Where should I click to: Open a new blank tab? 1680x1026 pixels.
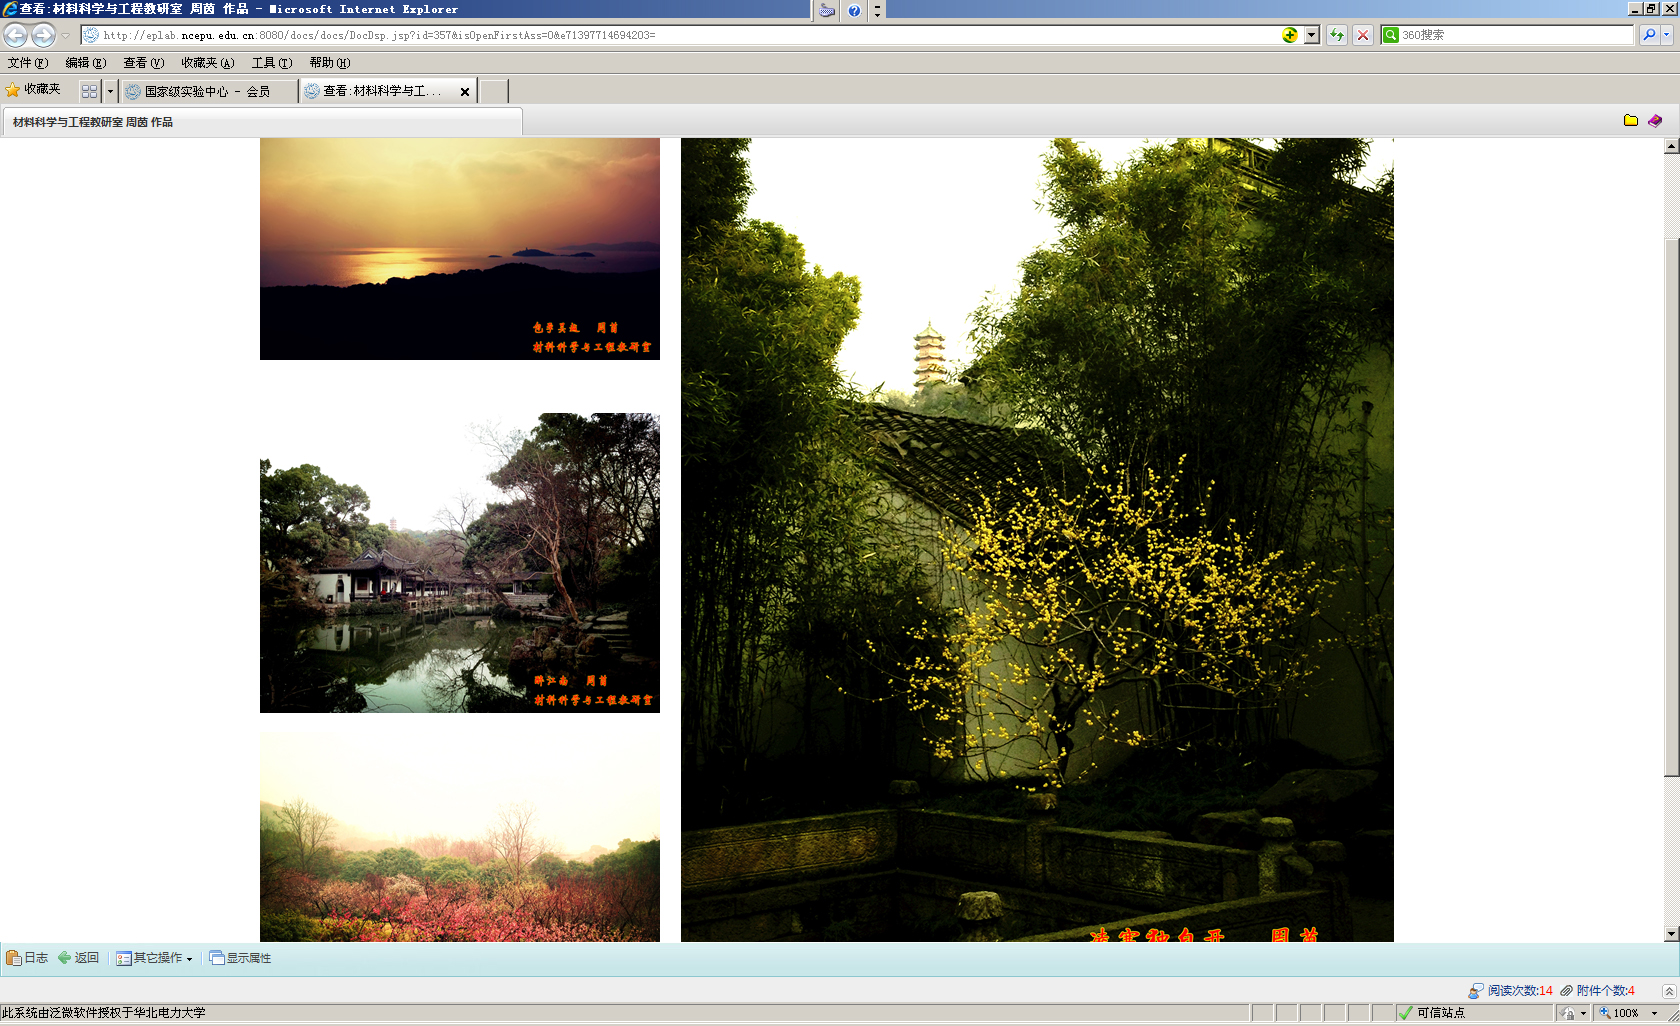(x=494, y=91)
